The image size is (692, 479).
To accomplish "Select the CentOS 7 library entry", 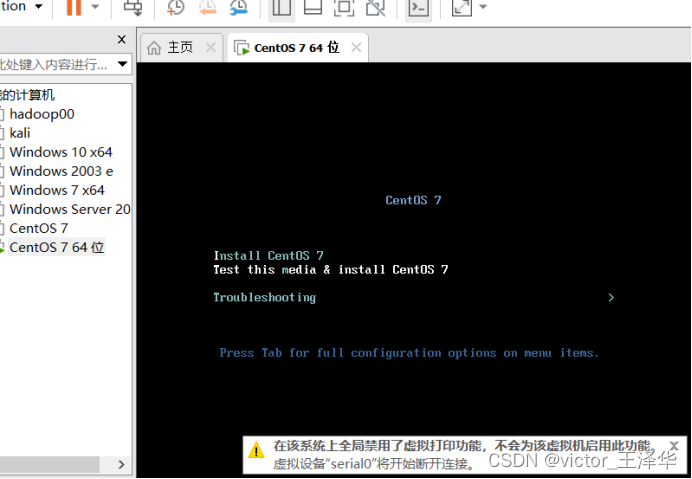I will pyautogui.click(x=39, y=228).
